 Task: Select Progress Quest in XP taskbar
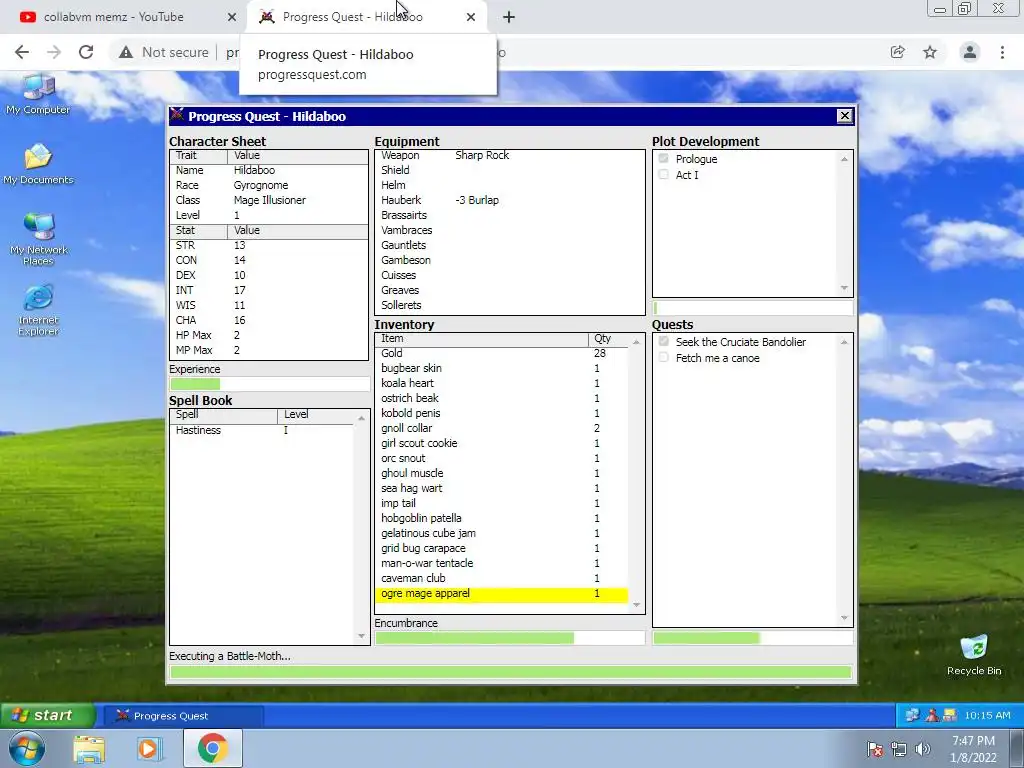pos(183,716)
